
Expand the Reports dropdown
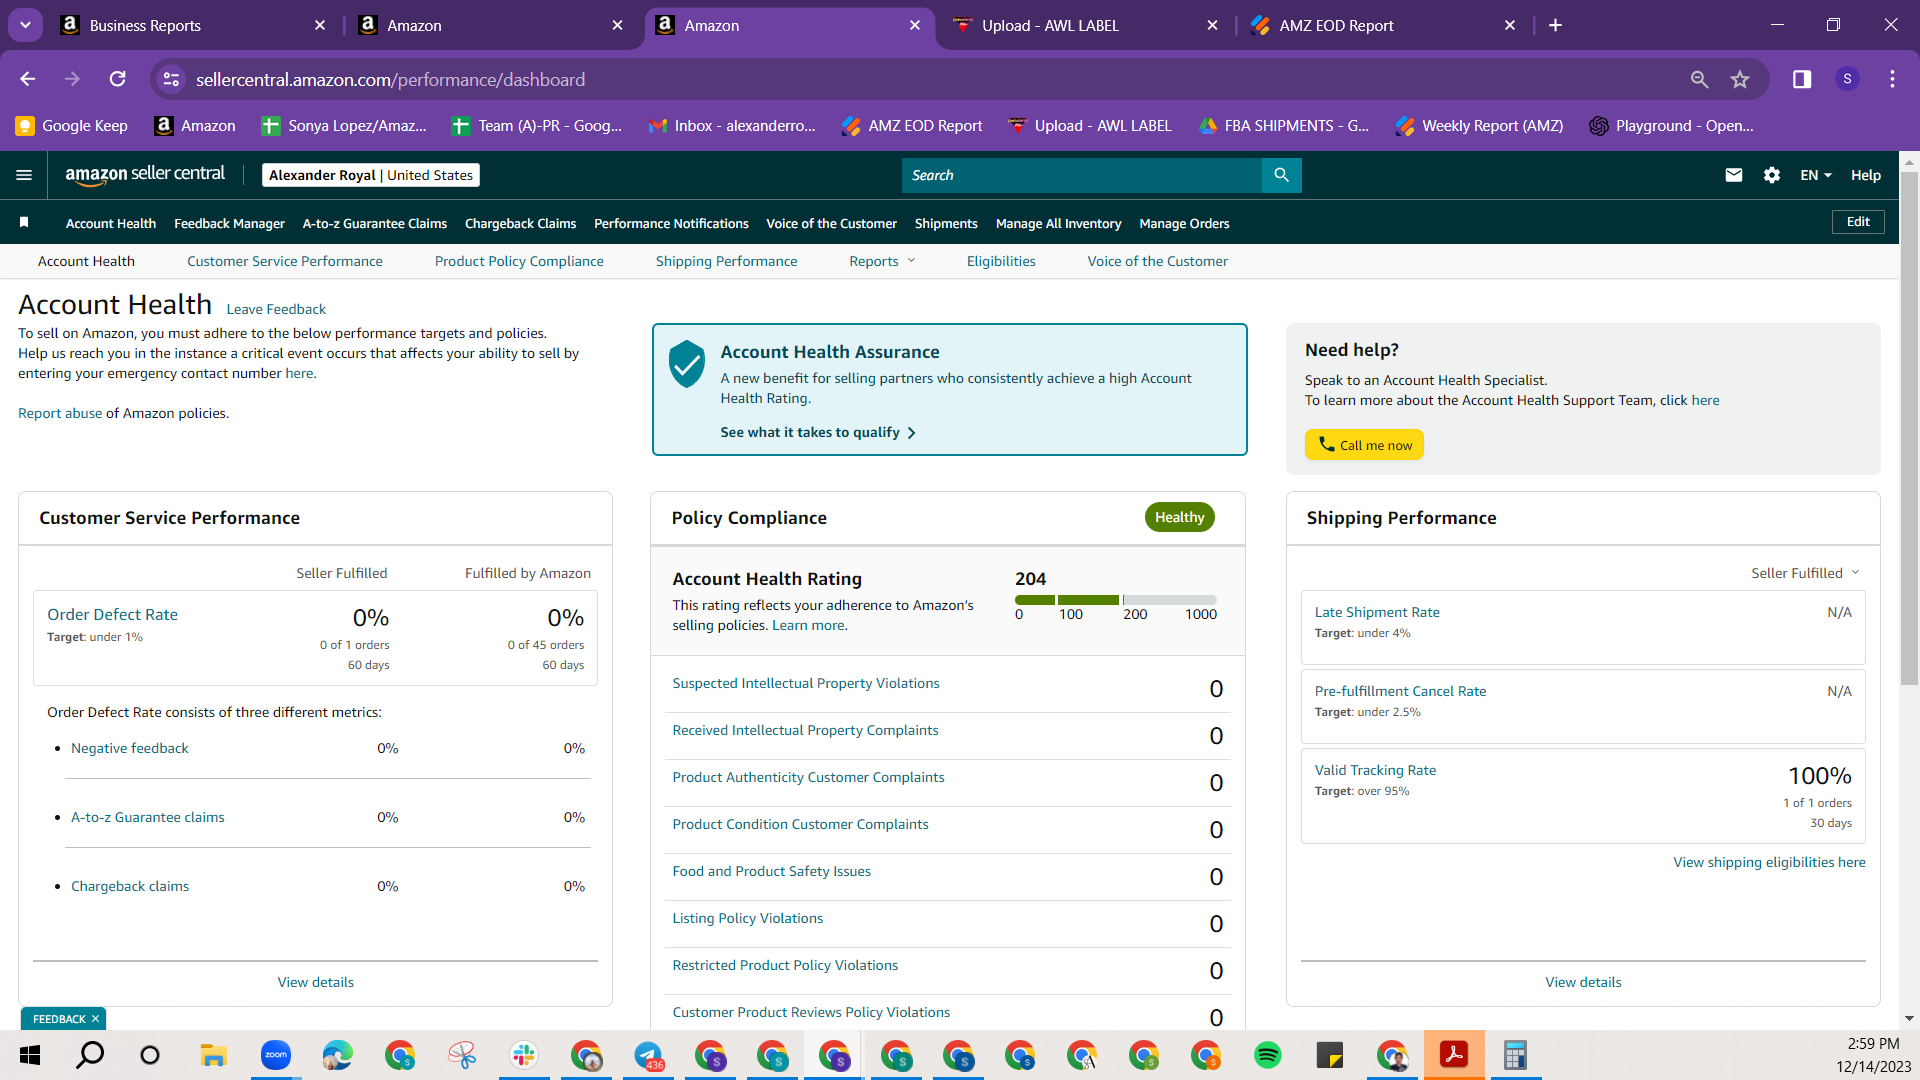[x=882, y=261]
